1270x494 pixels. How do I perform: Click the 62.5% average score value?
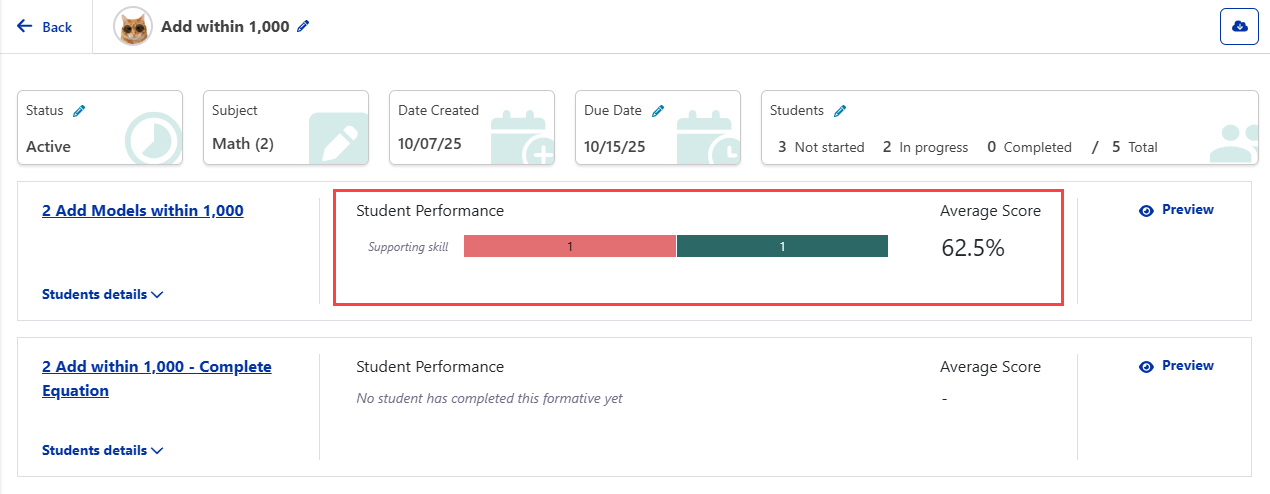972,248
